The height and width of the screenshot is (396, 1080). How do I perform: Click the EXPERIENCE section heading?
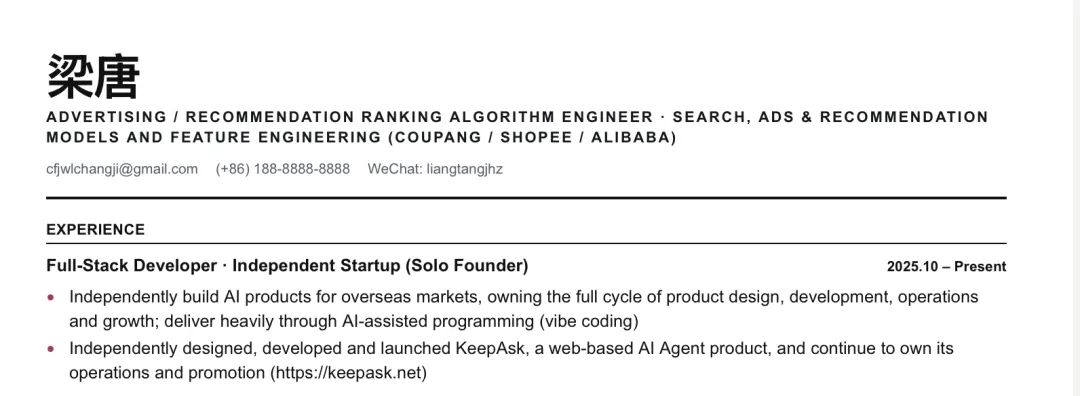point(96,229)
